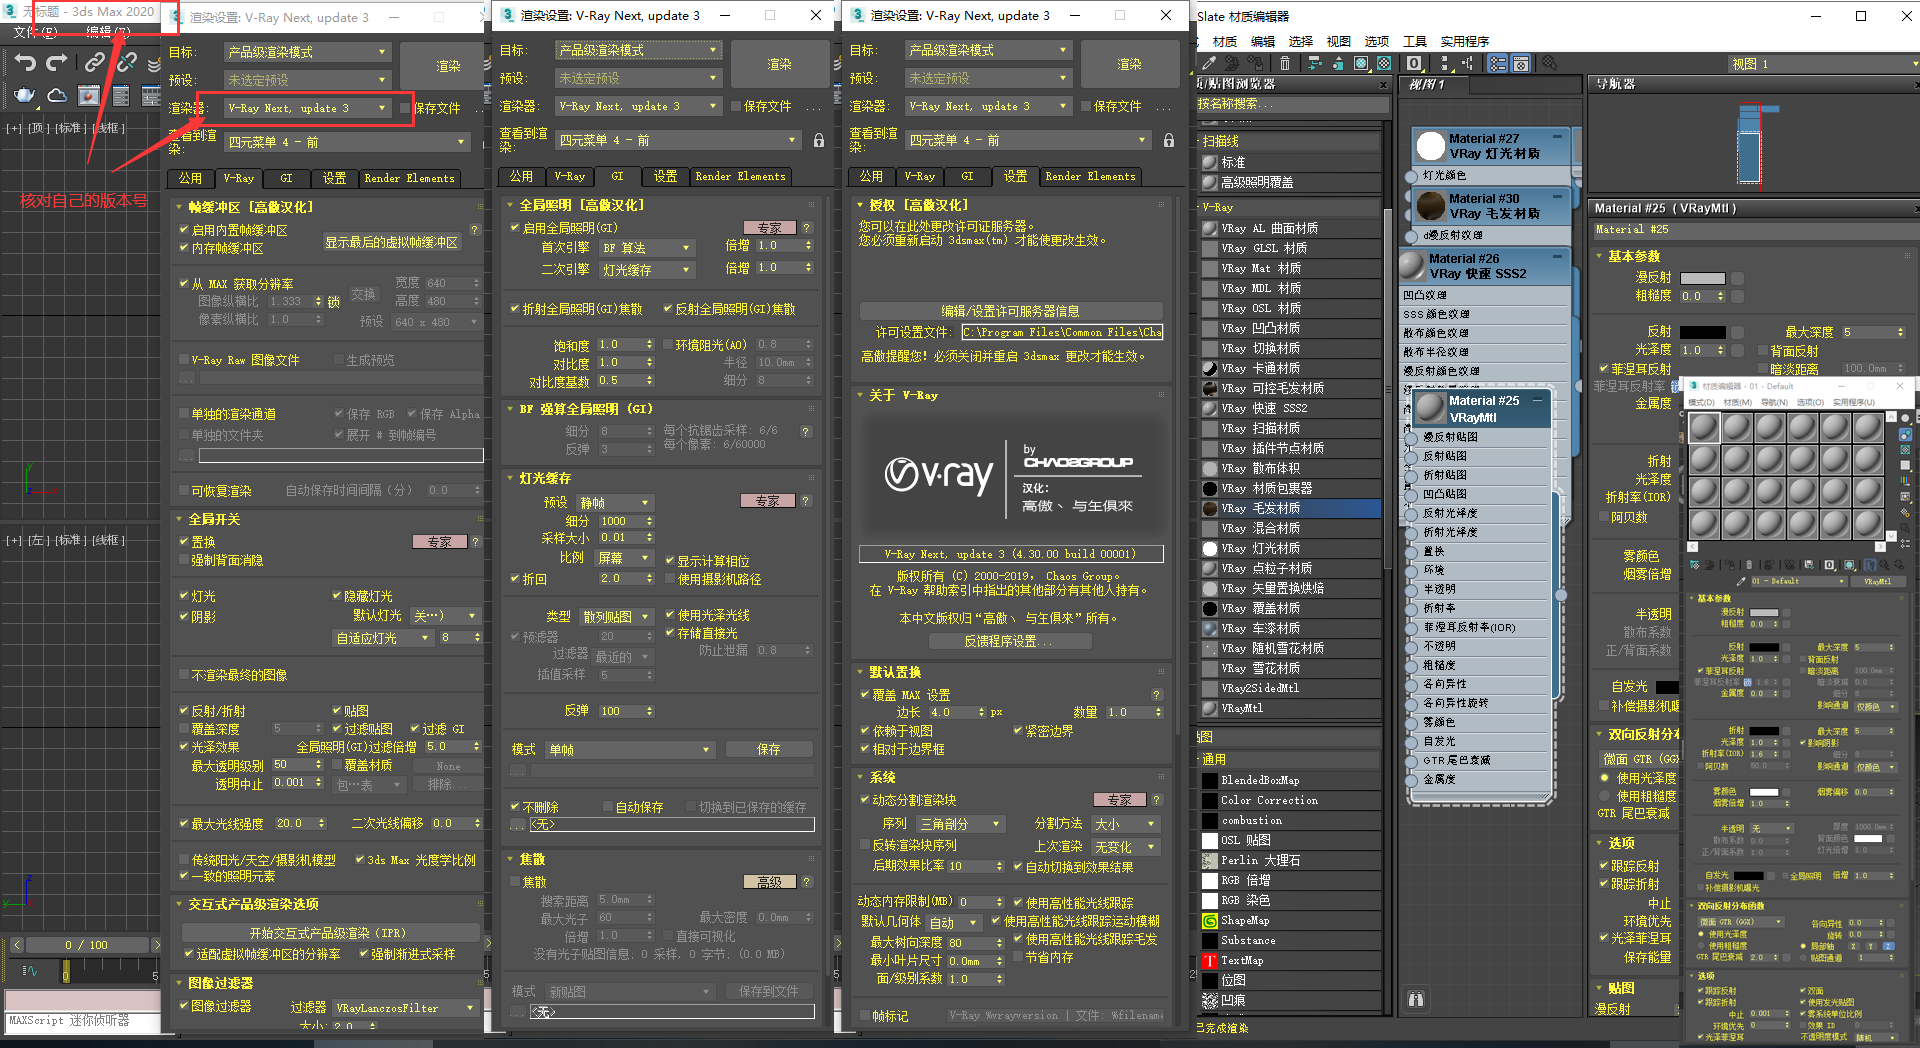The height and width of the screenshot is (1048, 1920).
Task: Click the Material ID Channel '0' icon
Action: [x=1414, y=63]
